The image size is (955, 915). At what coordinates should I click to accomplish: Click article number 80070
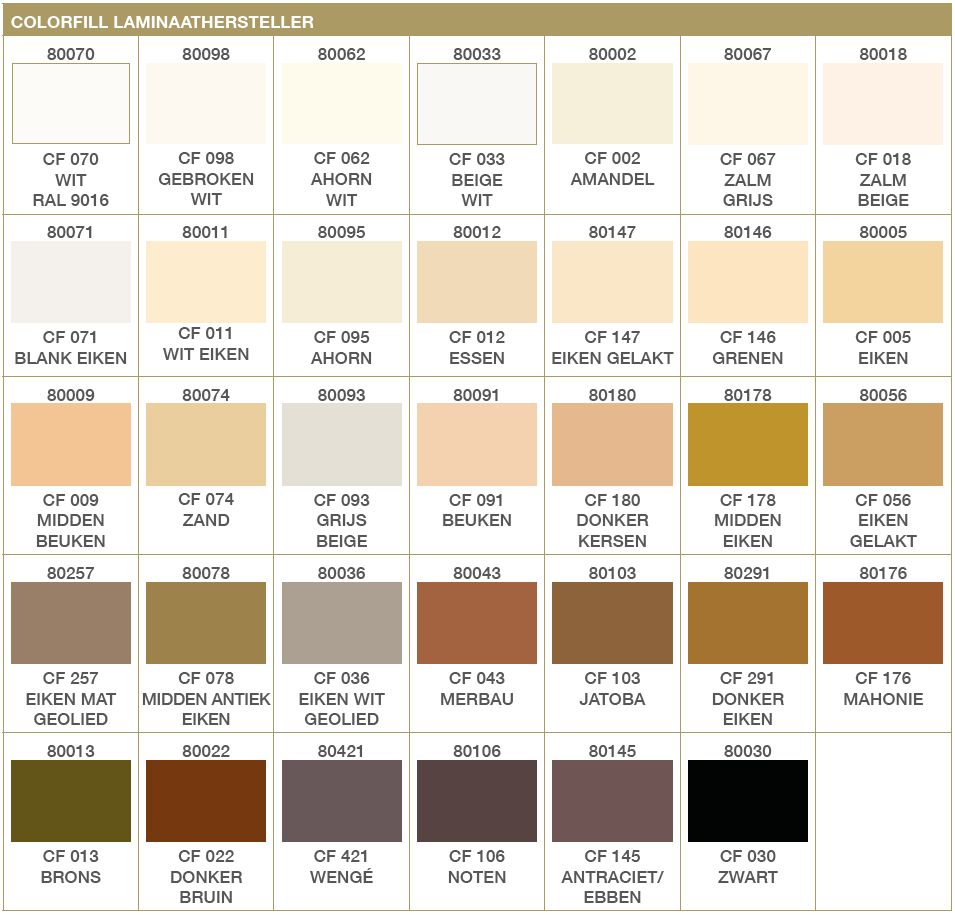click(x=71, y=54)
